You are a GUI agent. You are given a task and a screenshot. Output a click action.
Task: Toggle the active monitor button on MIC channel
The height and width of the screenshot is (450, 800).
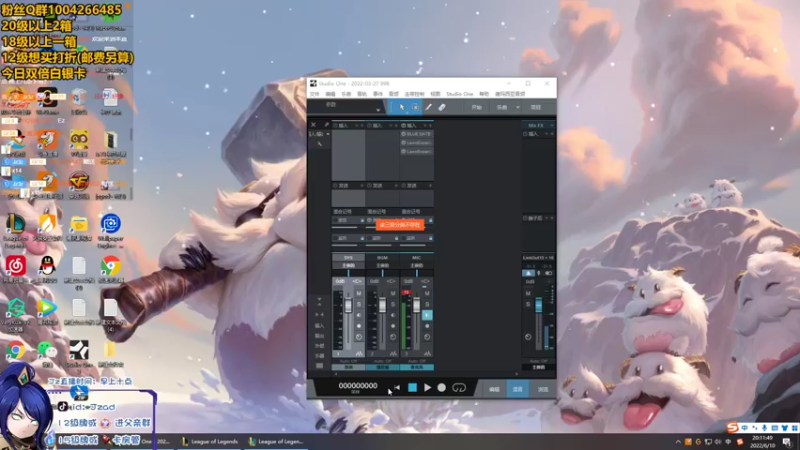pos(427,315)
